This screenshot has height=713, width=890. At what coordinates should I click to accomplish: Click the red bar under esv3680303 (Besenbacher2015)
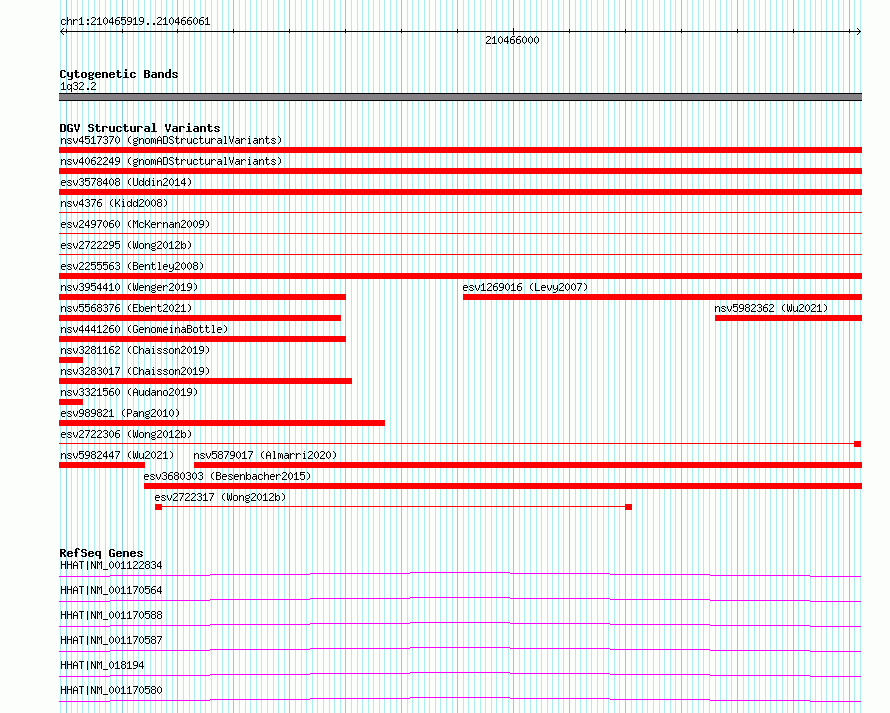(x=503, y=486)
